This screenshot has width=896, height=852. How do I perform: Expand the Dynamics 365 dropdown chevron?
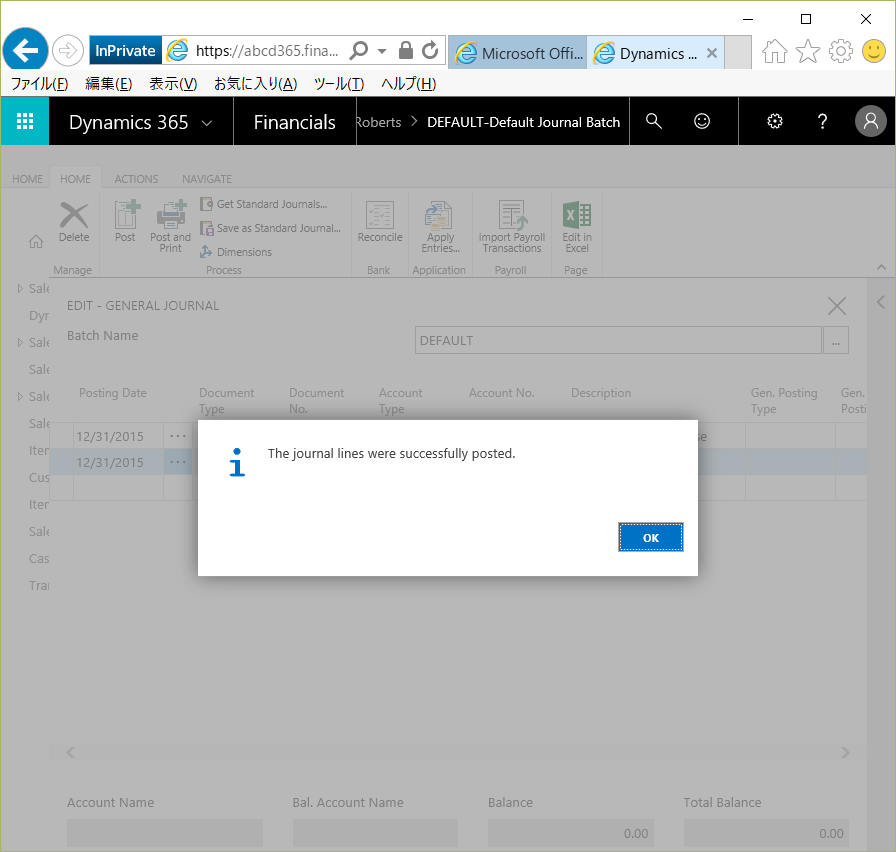pos(207,122)
